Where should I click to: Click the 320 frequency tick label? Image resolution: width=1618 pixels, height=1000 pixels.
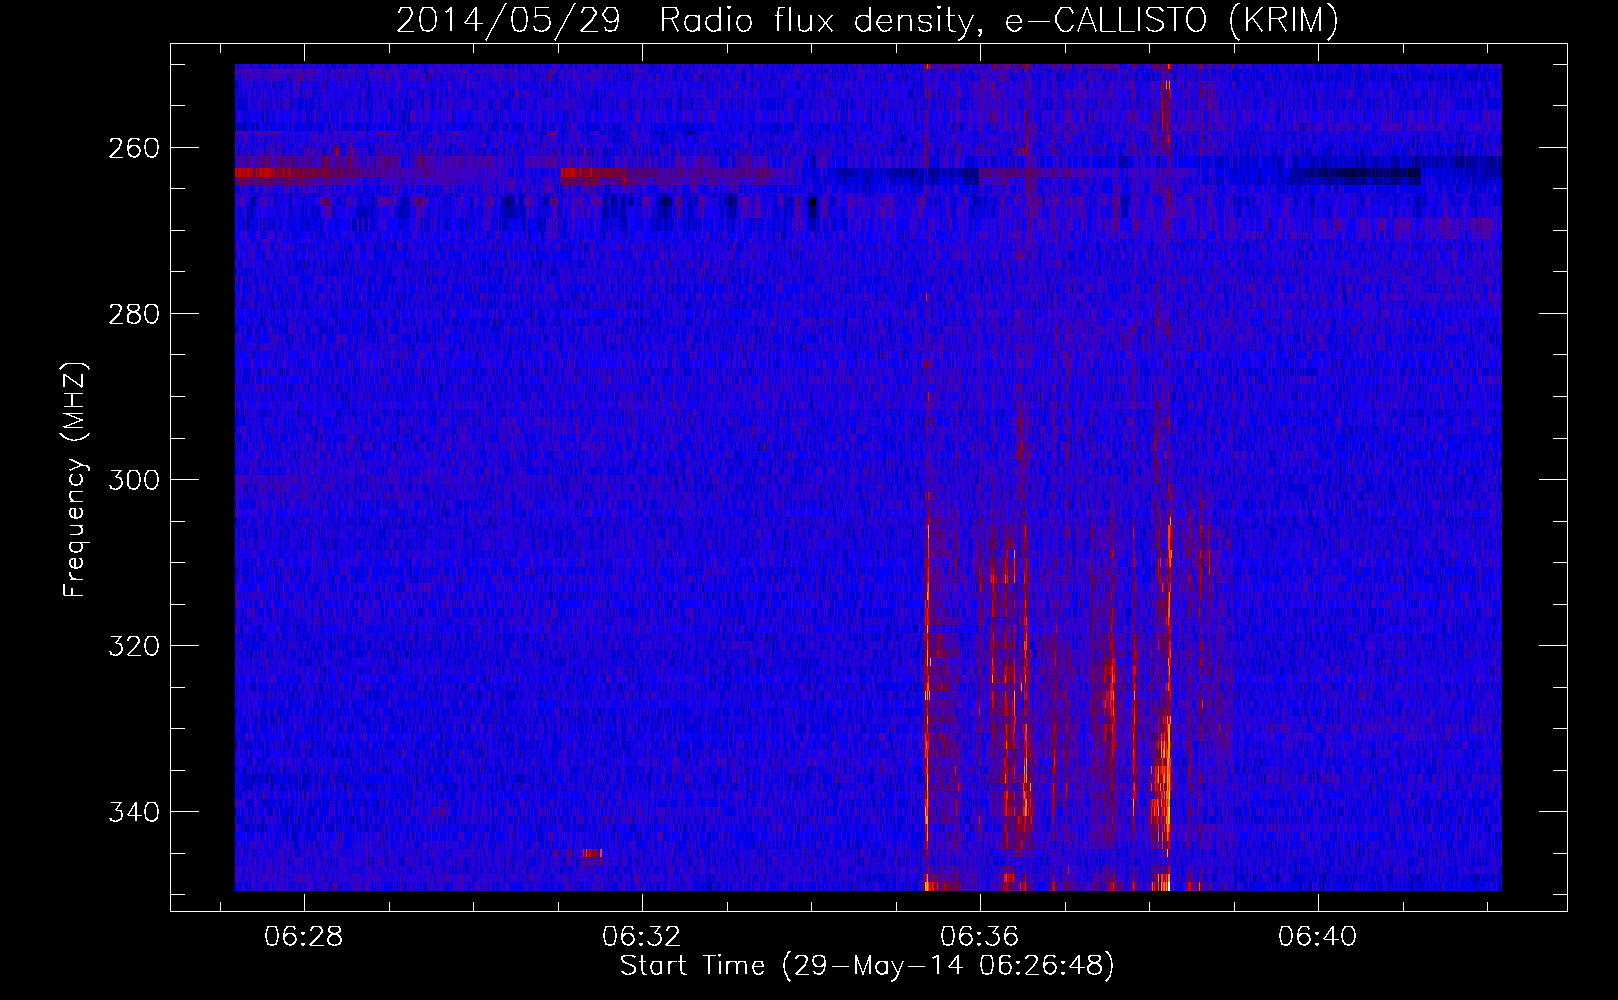132,646
